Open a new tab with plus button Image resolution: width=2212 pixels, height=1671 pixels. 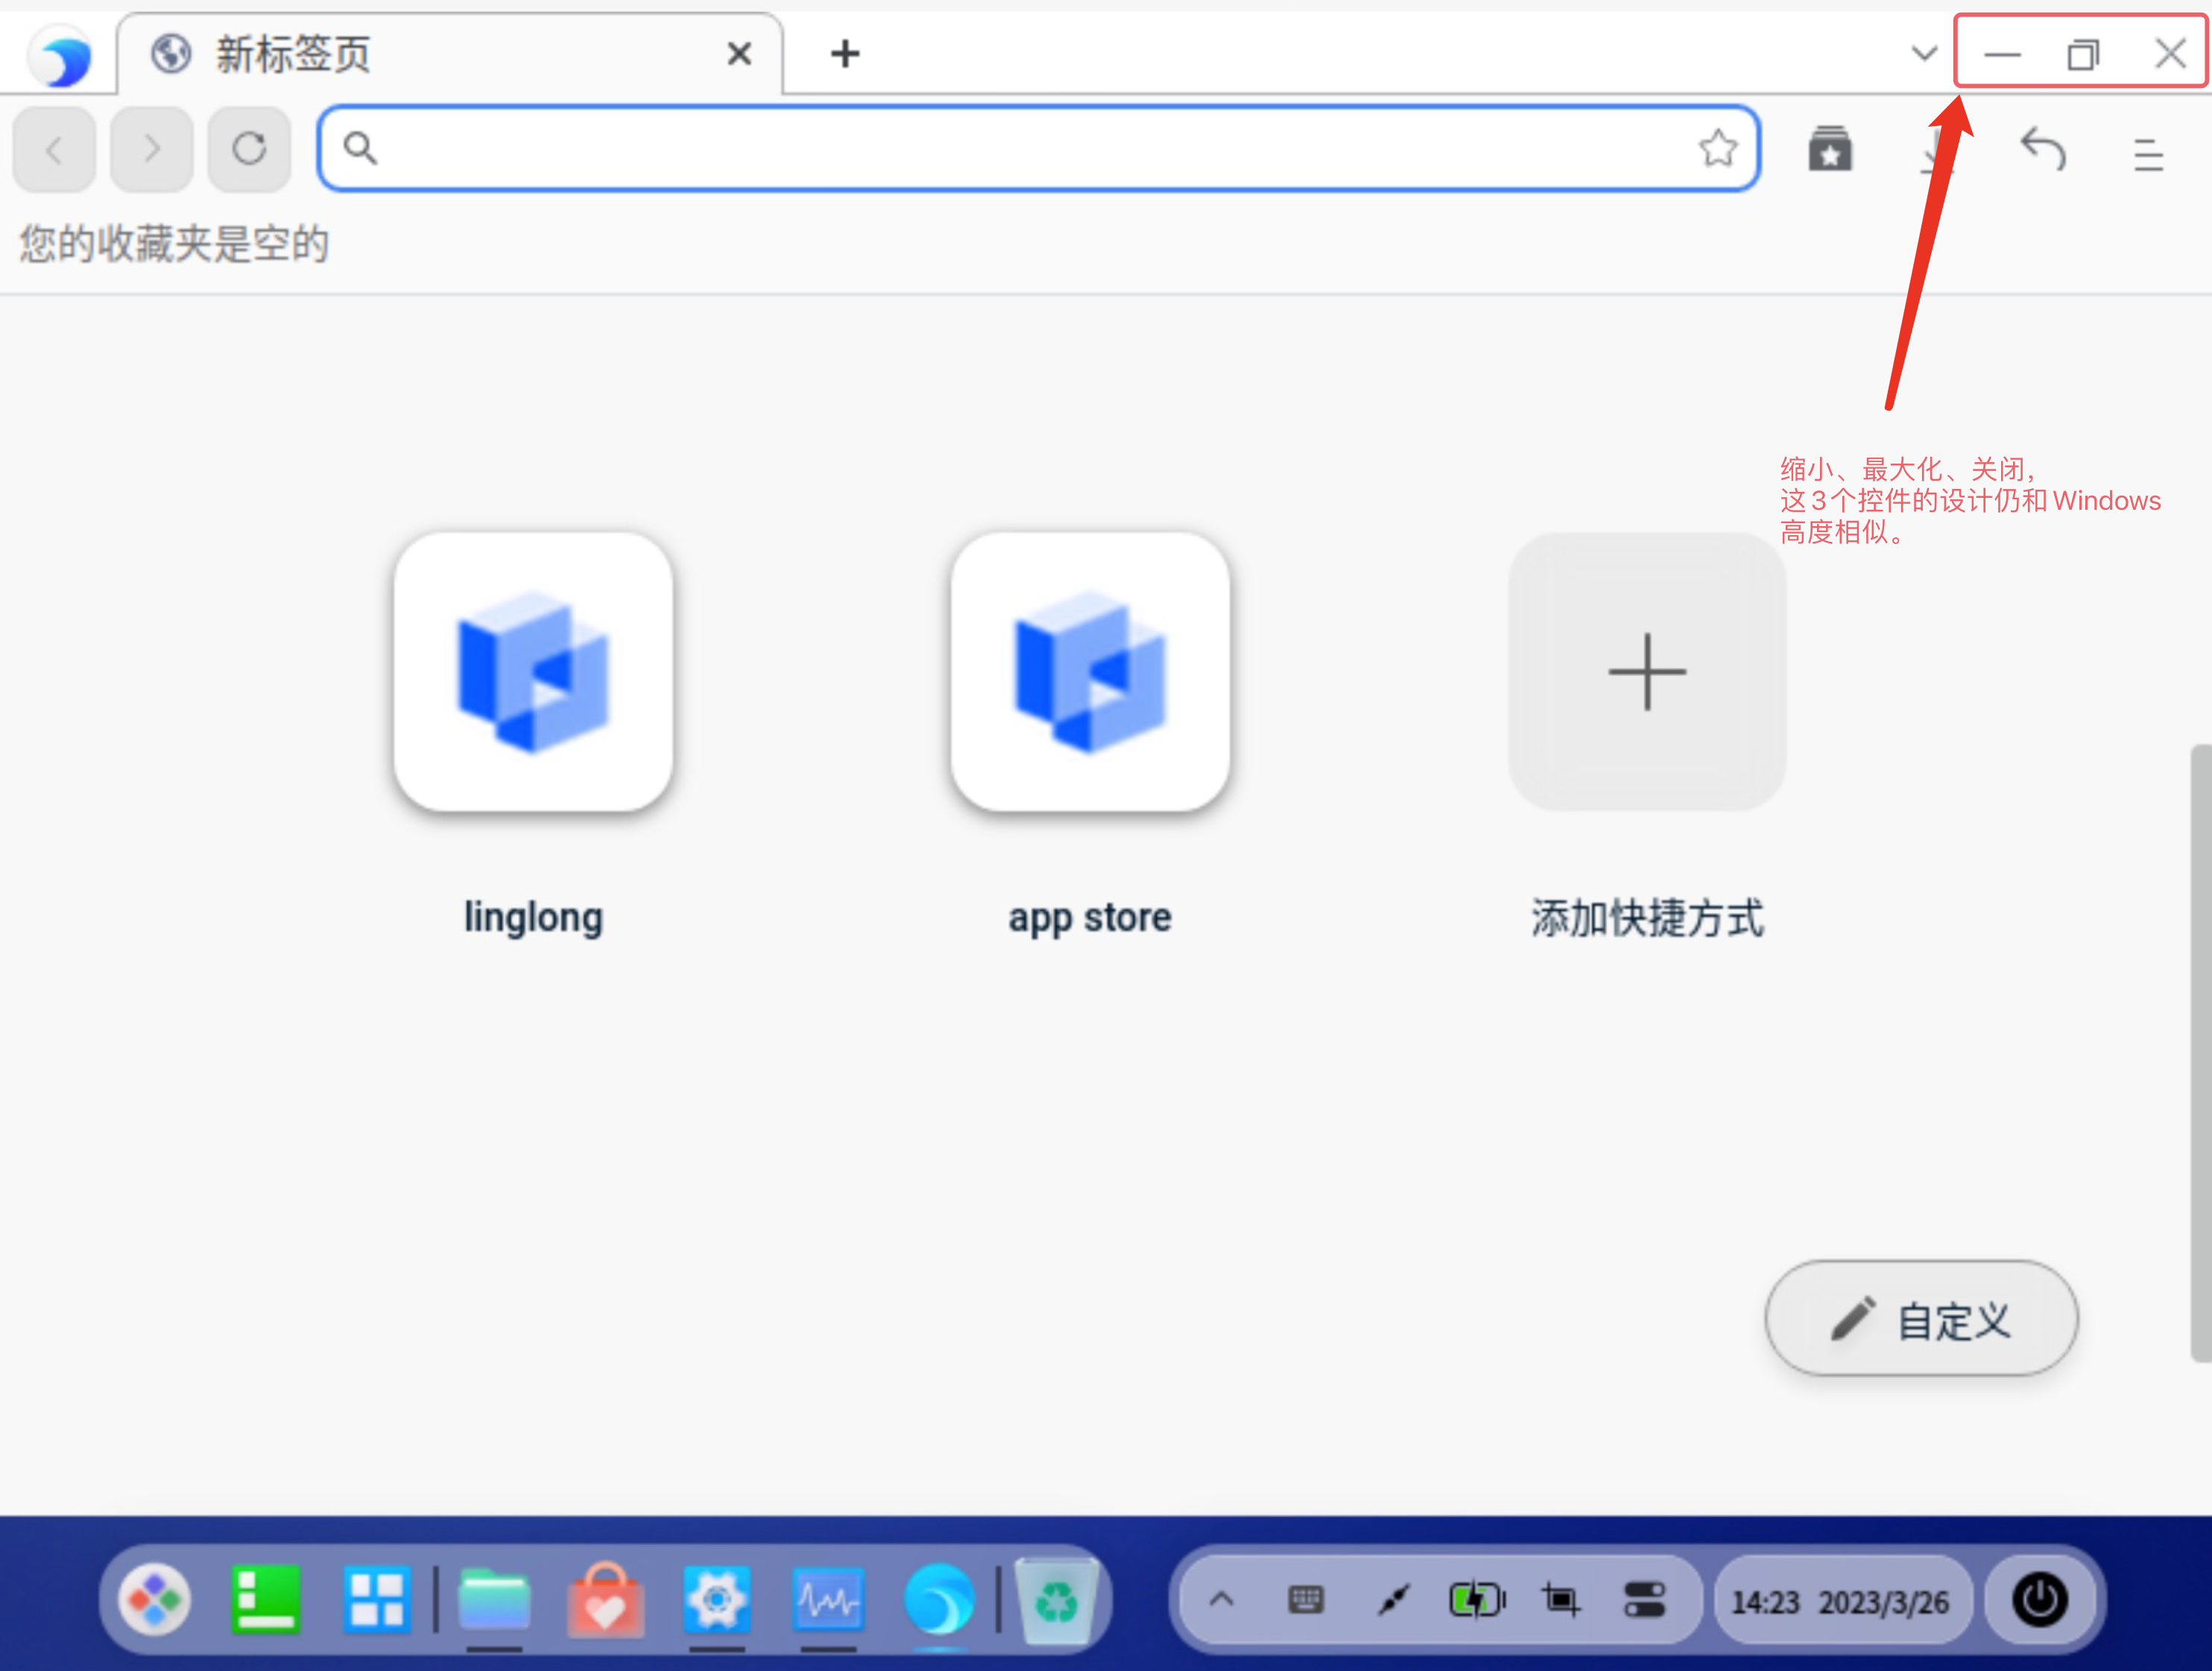(x=845, y=53)
